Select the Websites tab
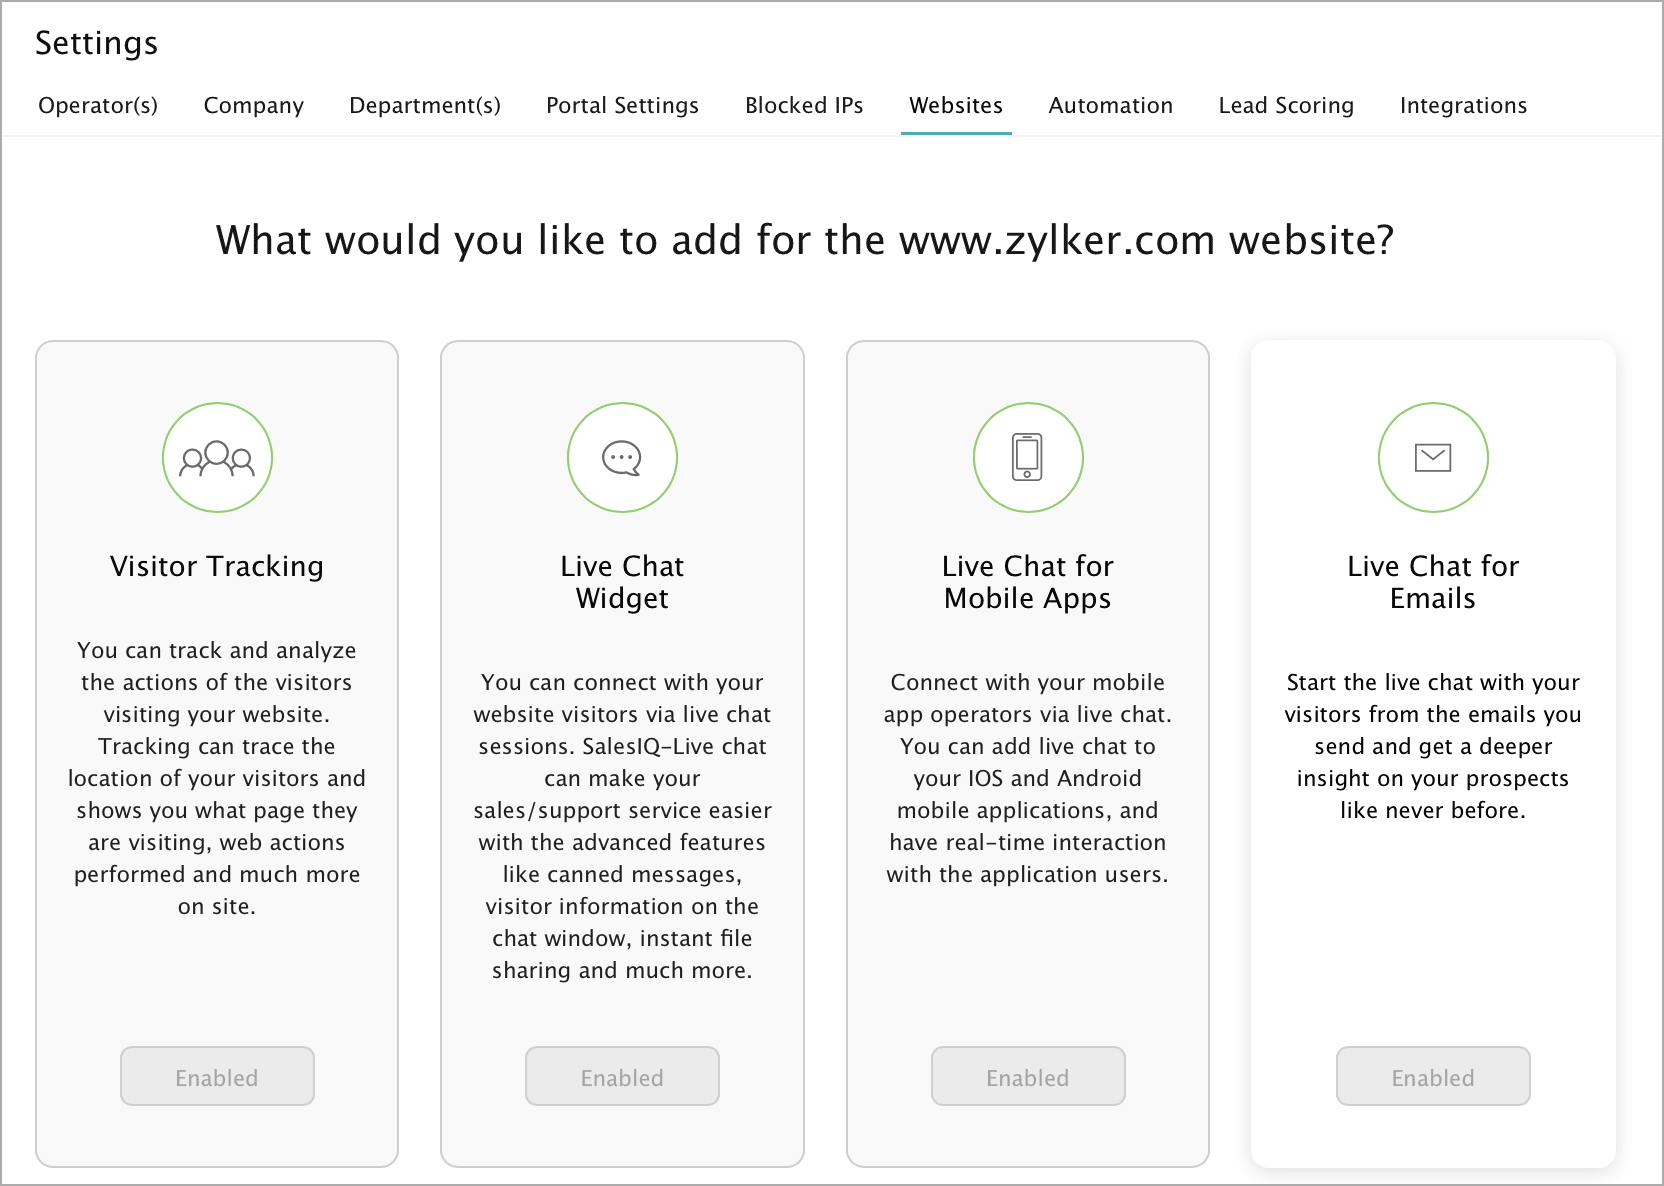This screenshot has width=1664, height=1186. point(956,106)
